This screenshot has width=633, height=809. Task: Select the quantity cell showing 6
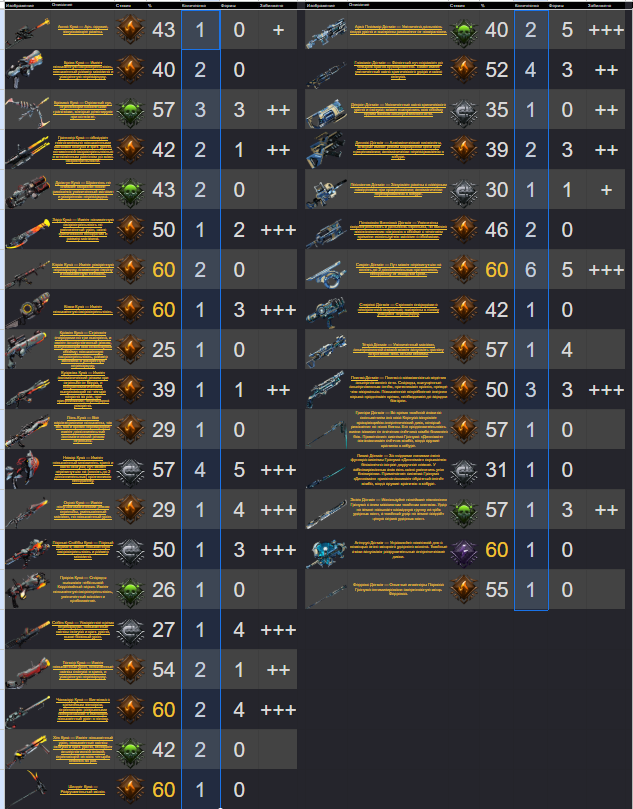tap(531, 270)
